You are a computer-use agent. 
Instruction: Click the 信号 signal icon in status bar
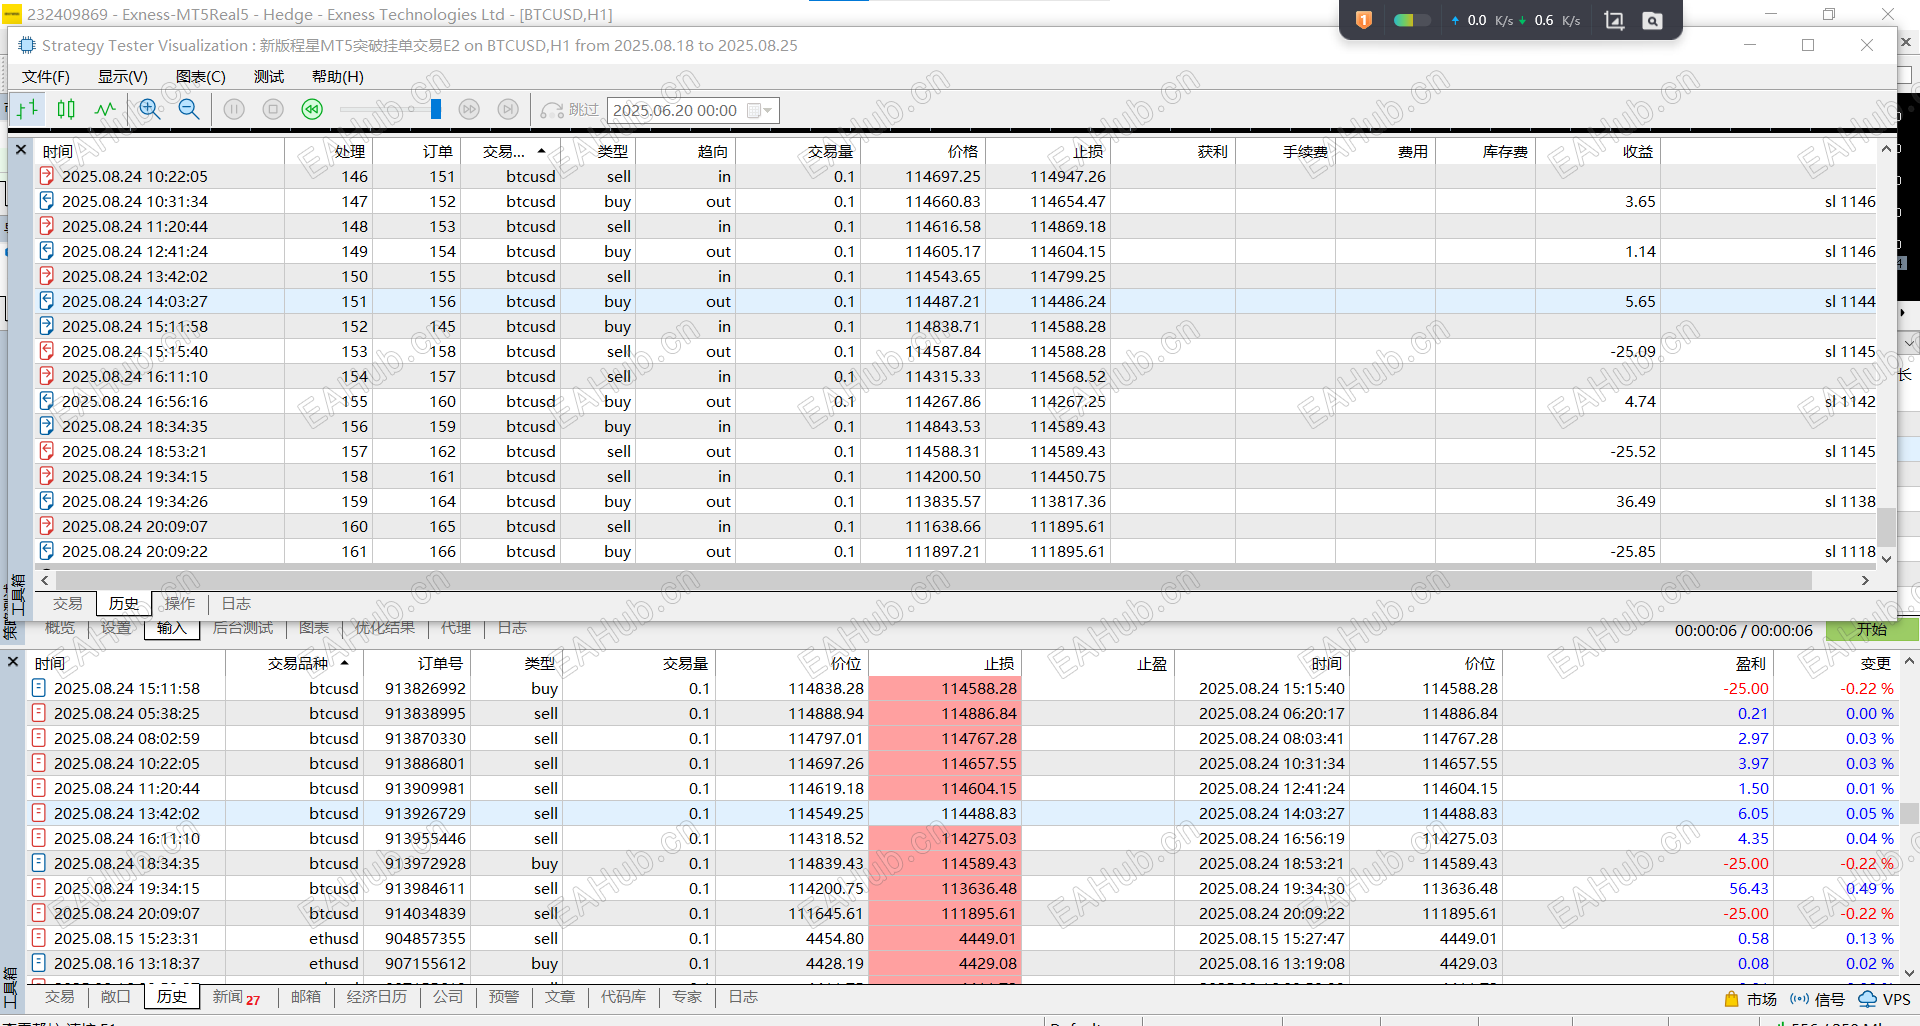pos(1800,999)
